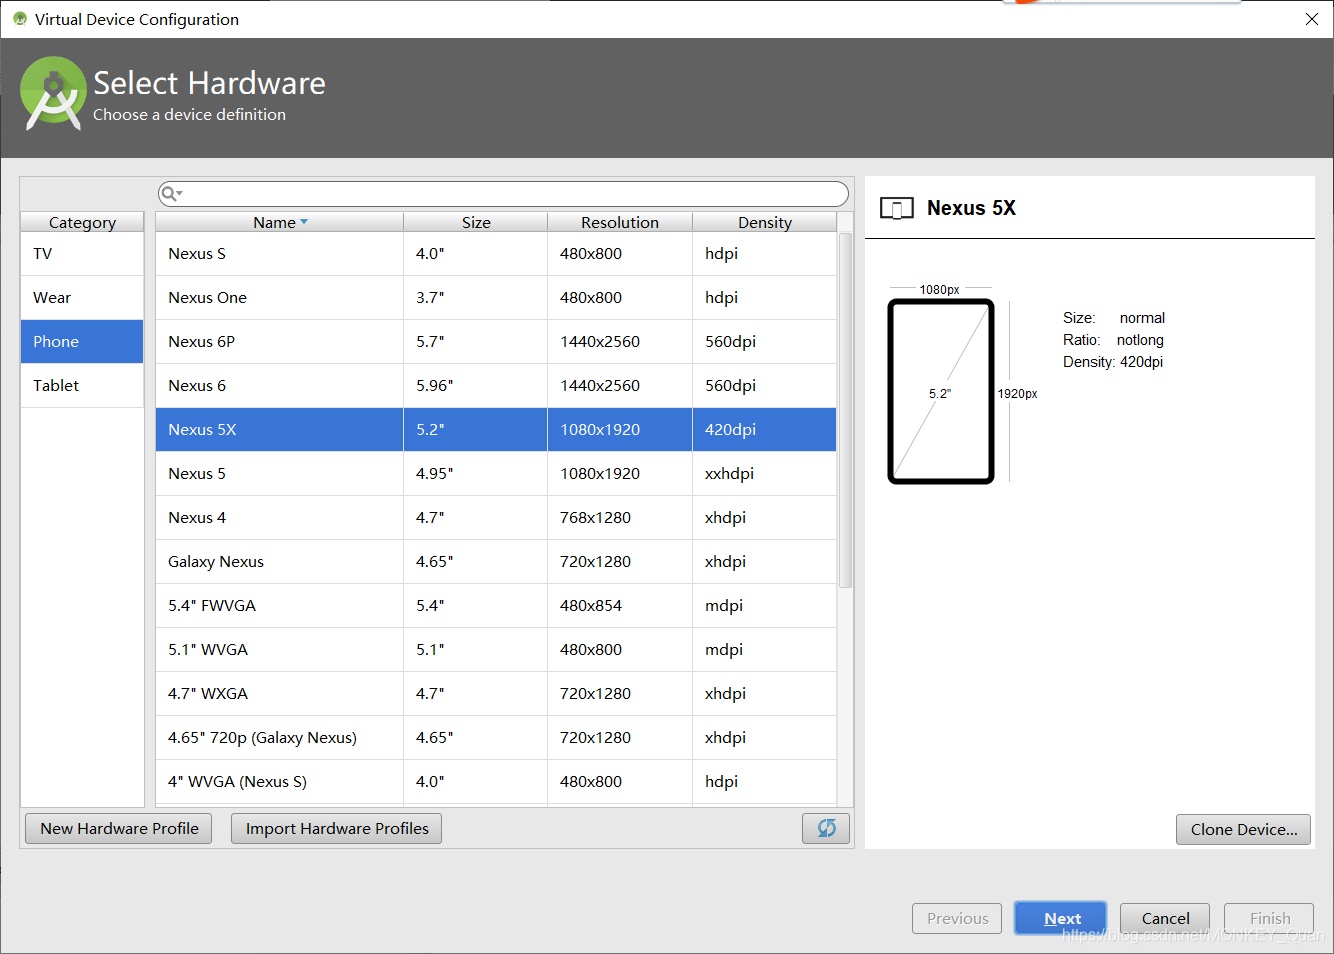The height and width of the screenshot is (954, 1334).
Task: Select the Nexus 5 device name
Action: point(197,474)
